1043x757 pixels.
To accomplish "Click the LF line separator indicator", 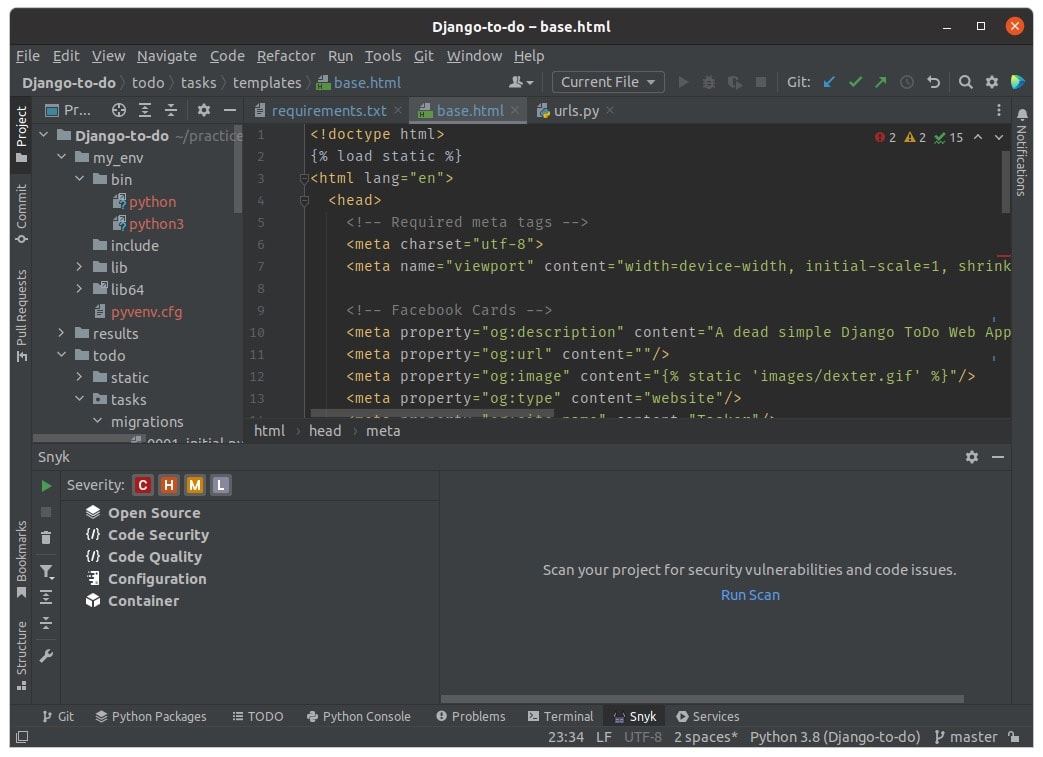I will pos(603,737).
